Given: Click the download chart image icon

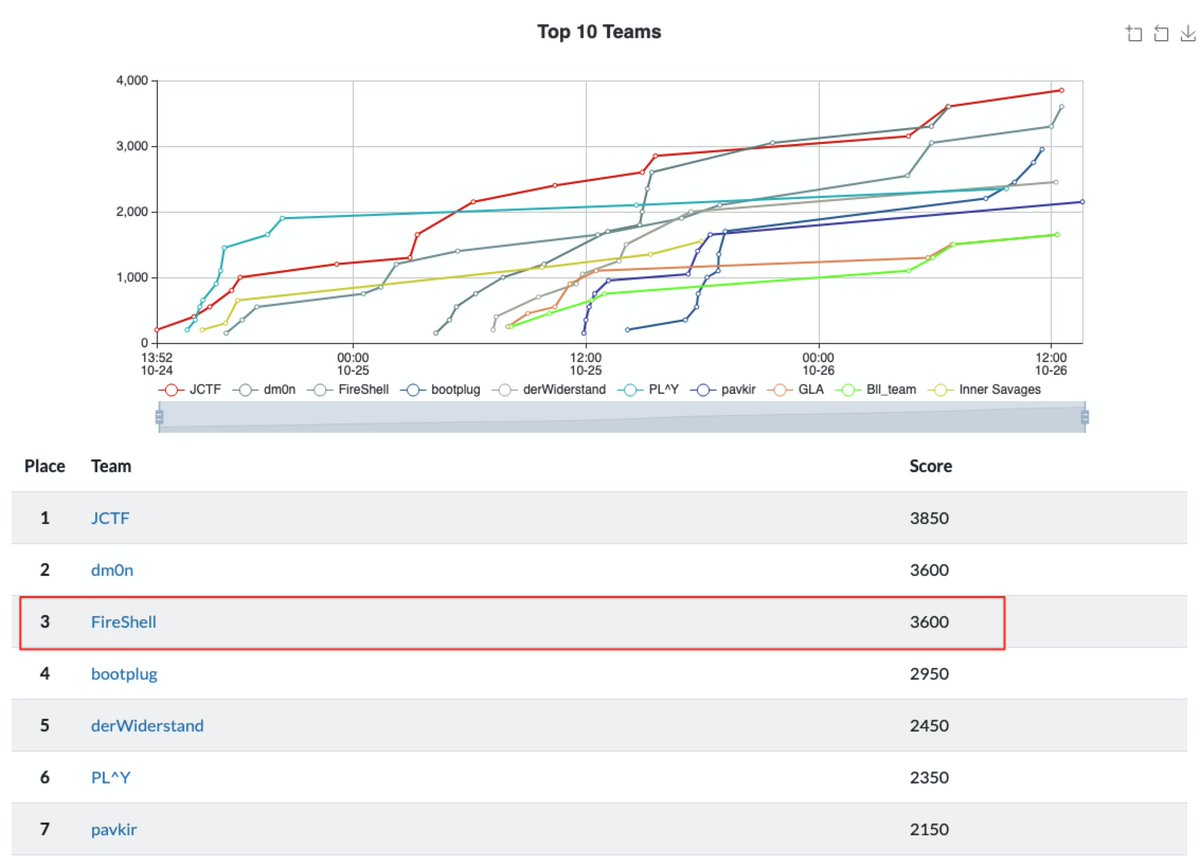Looking at the screenshot, I should coord(1188,32).
